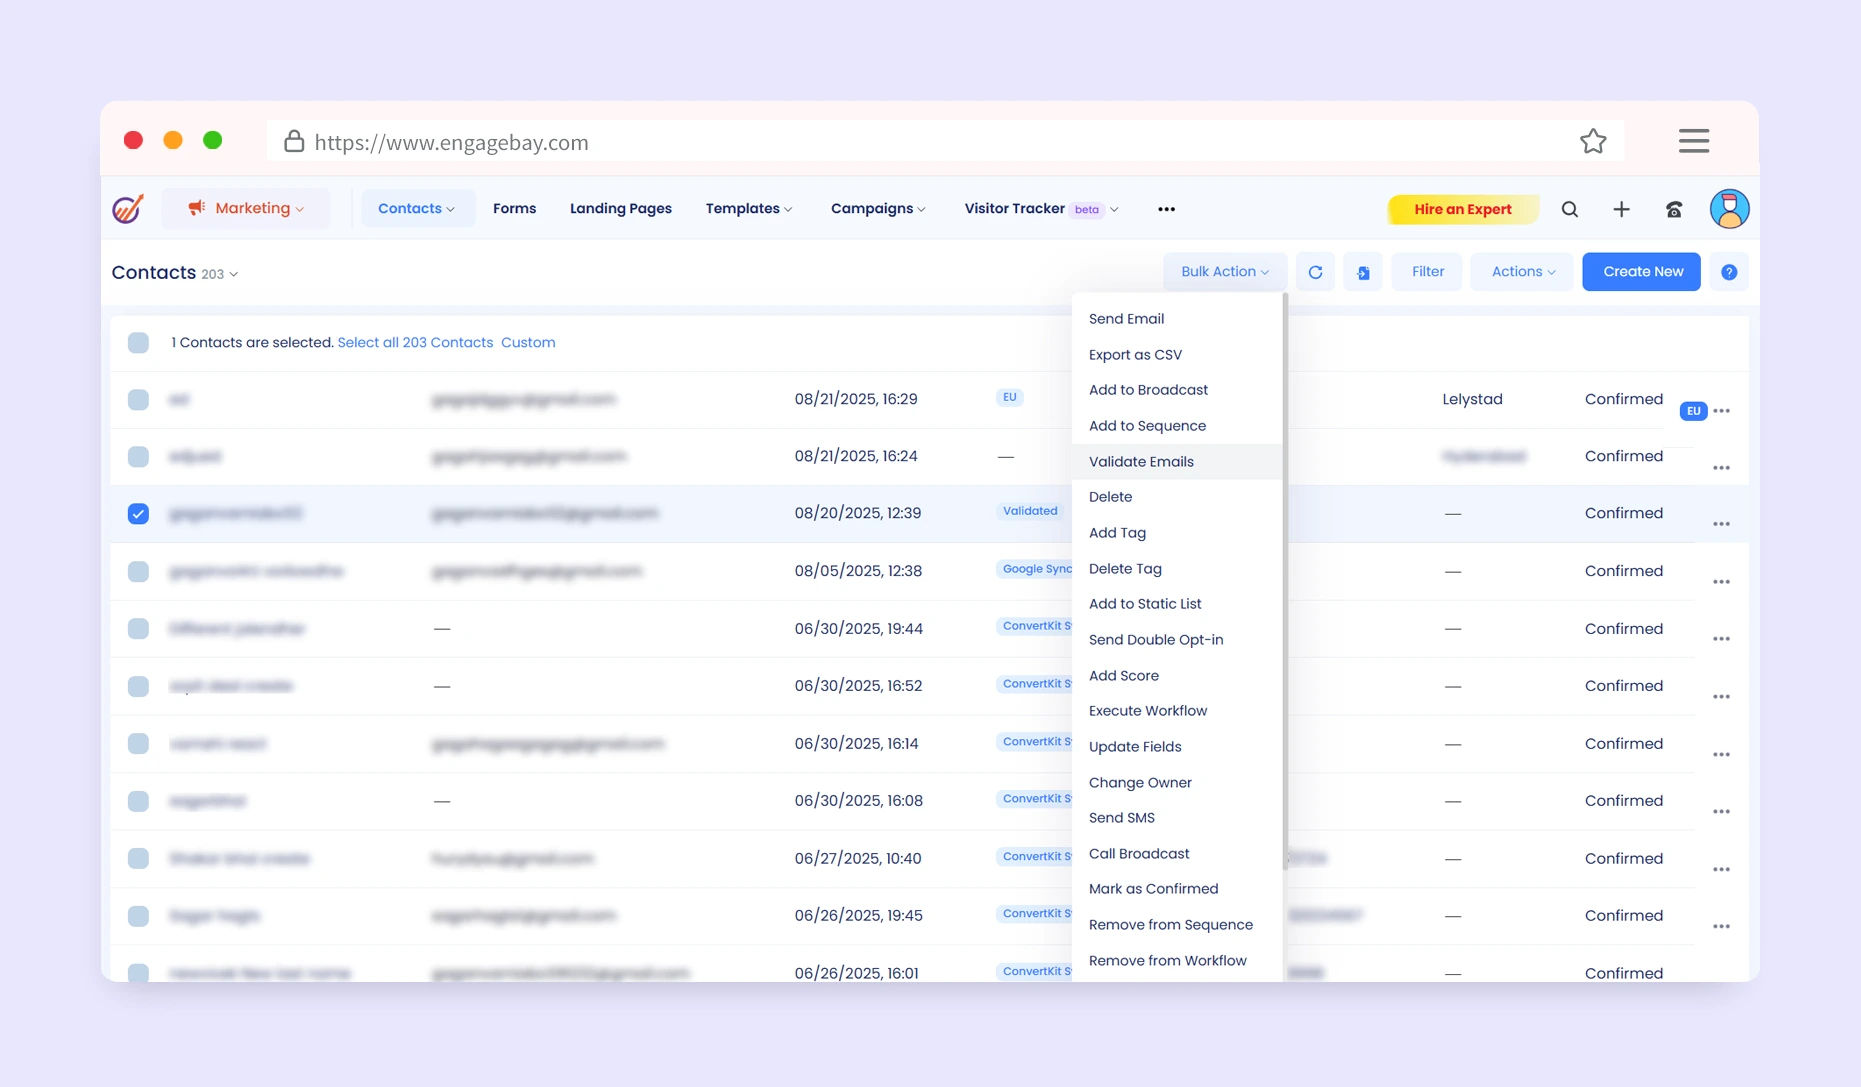Click the EngageBay logo icon

pos(128,208)
